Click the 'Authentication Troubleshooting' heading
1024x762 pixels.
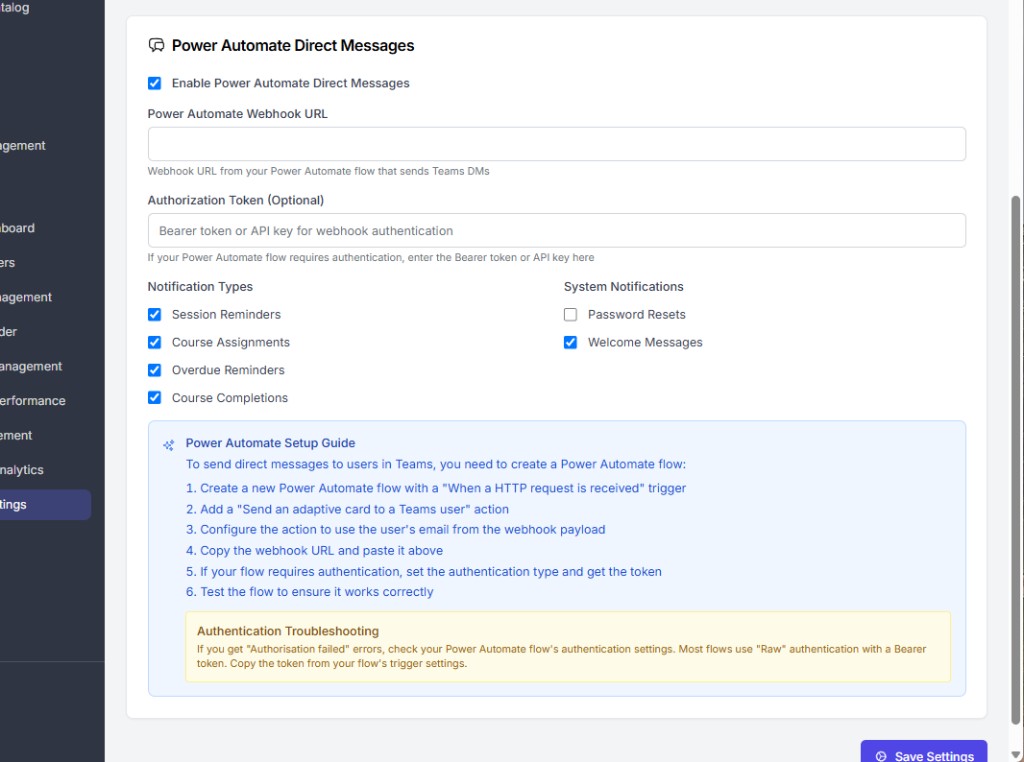coord(288,631)
